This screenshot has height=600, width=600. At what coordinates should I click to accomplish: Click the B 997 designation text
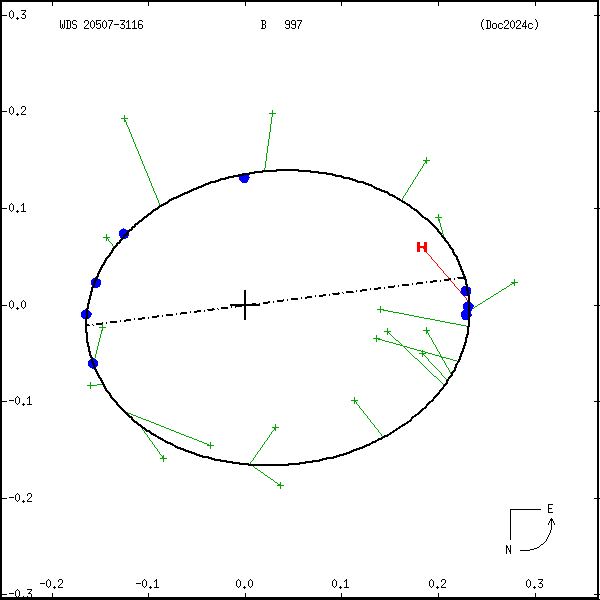click(282, 25)
